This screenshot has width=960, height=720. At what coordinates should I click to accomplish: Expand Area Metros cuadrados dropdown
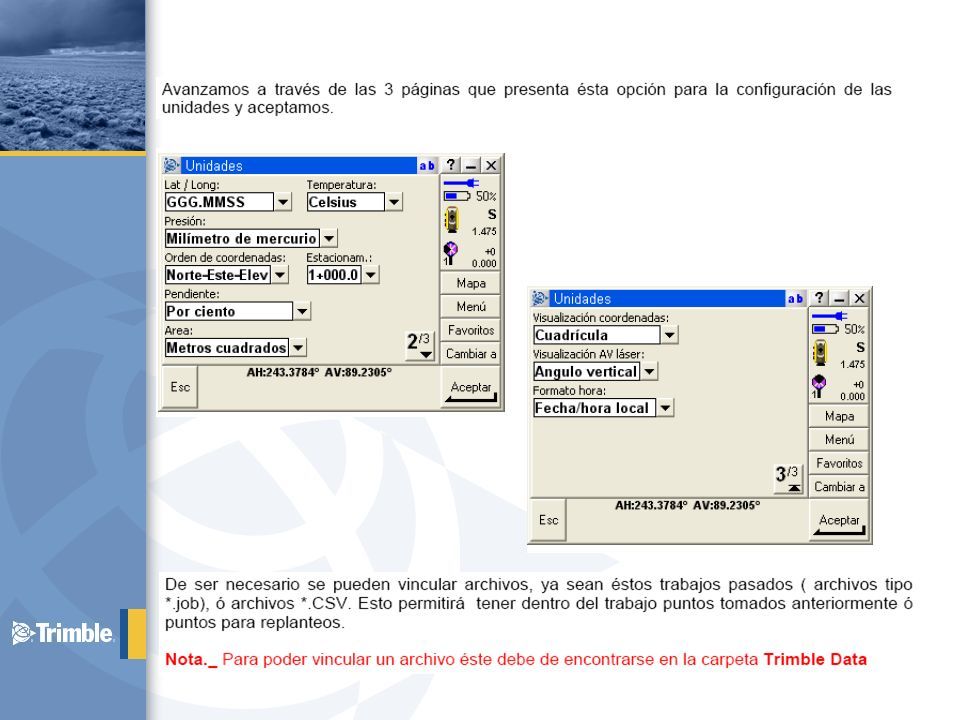(298, 348)
